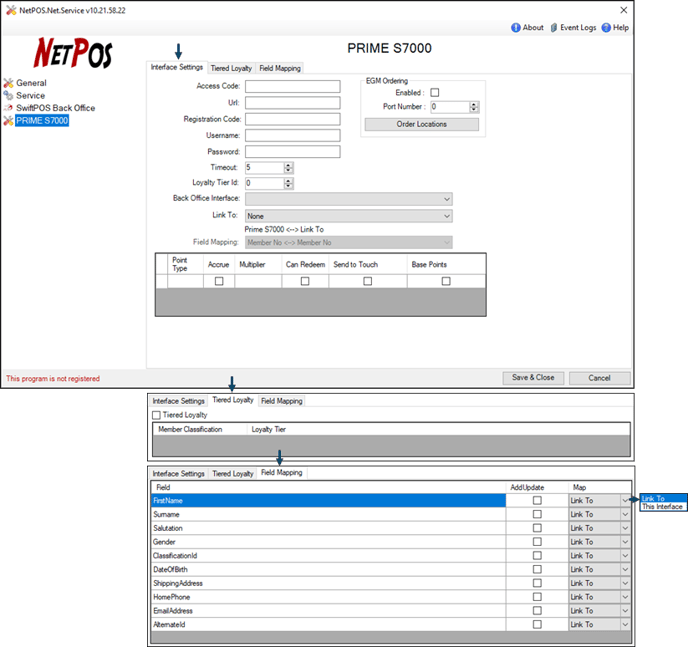This screenshot has width=688, height=647.
Task: Toggle the Send to Touch checkbox
Action: (x=368, y=281)
